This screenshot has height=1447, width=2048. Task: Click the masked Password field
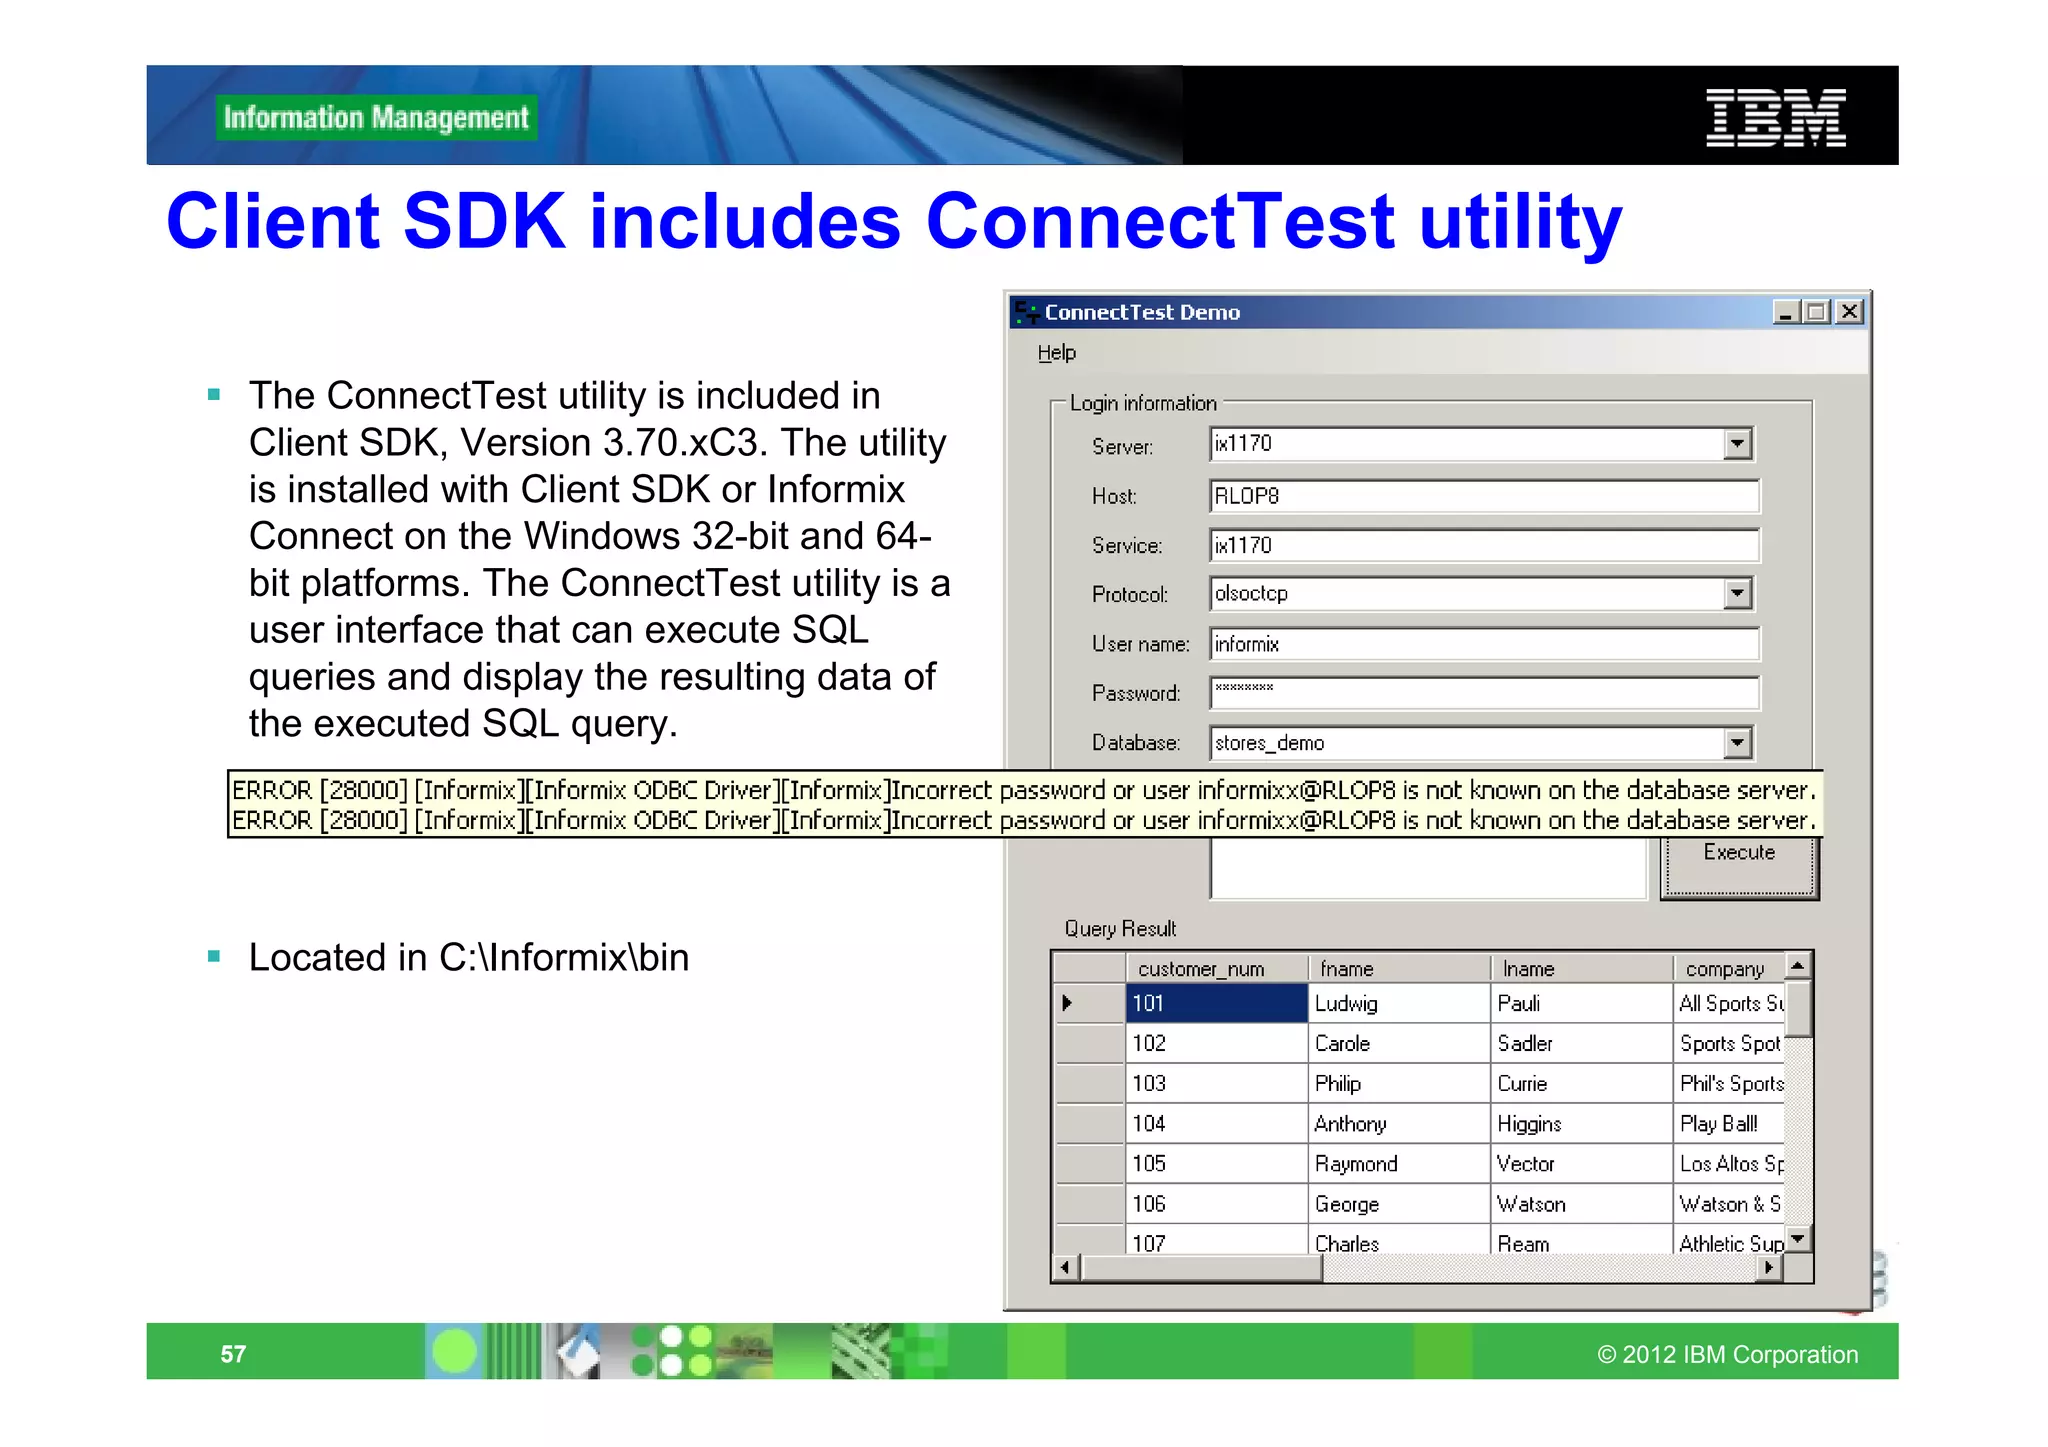pyautogui.click(x=1484, y=693)
